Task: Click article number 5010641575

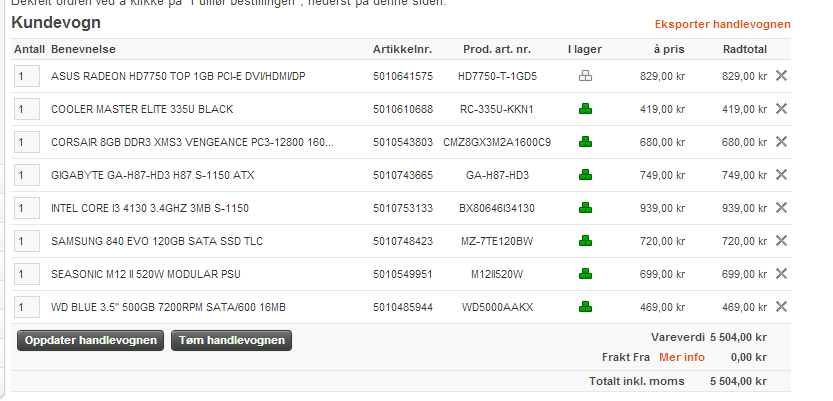Action: click(x=403, y=76)
